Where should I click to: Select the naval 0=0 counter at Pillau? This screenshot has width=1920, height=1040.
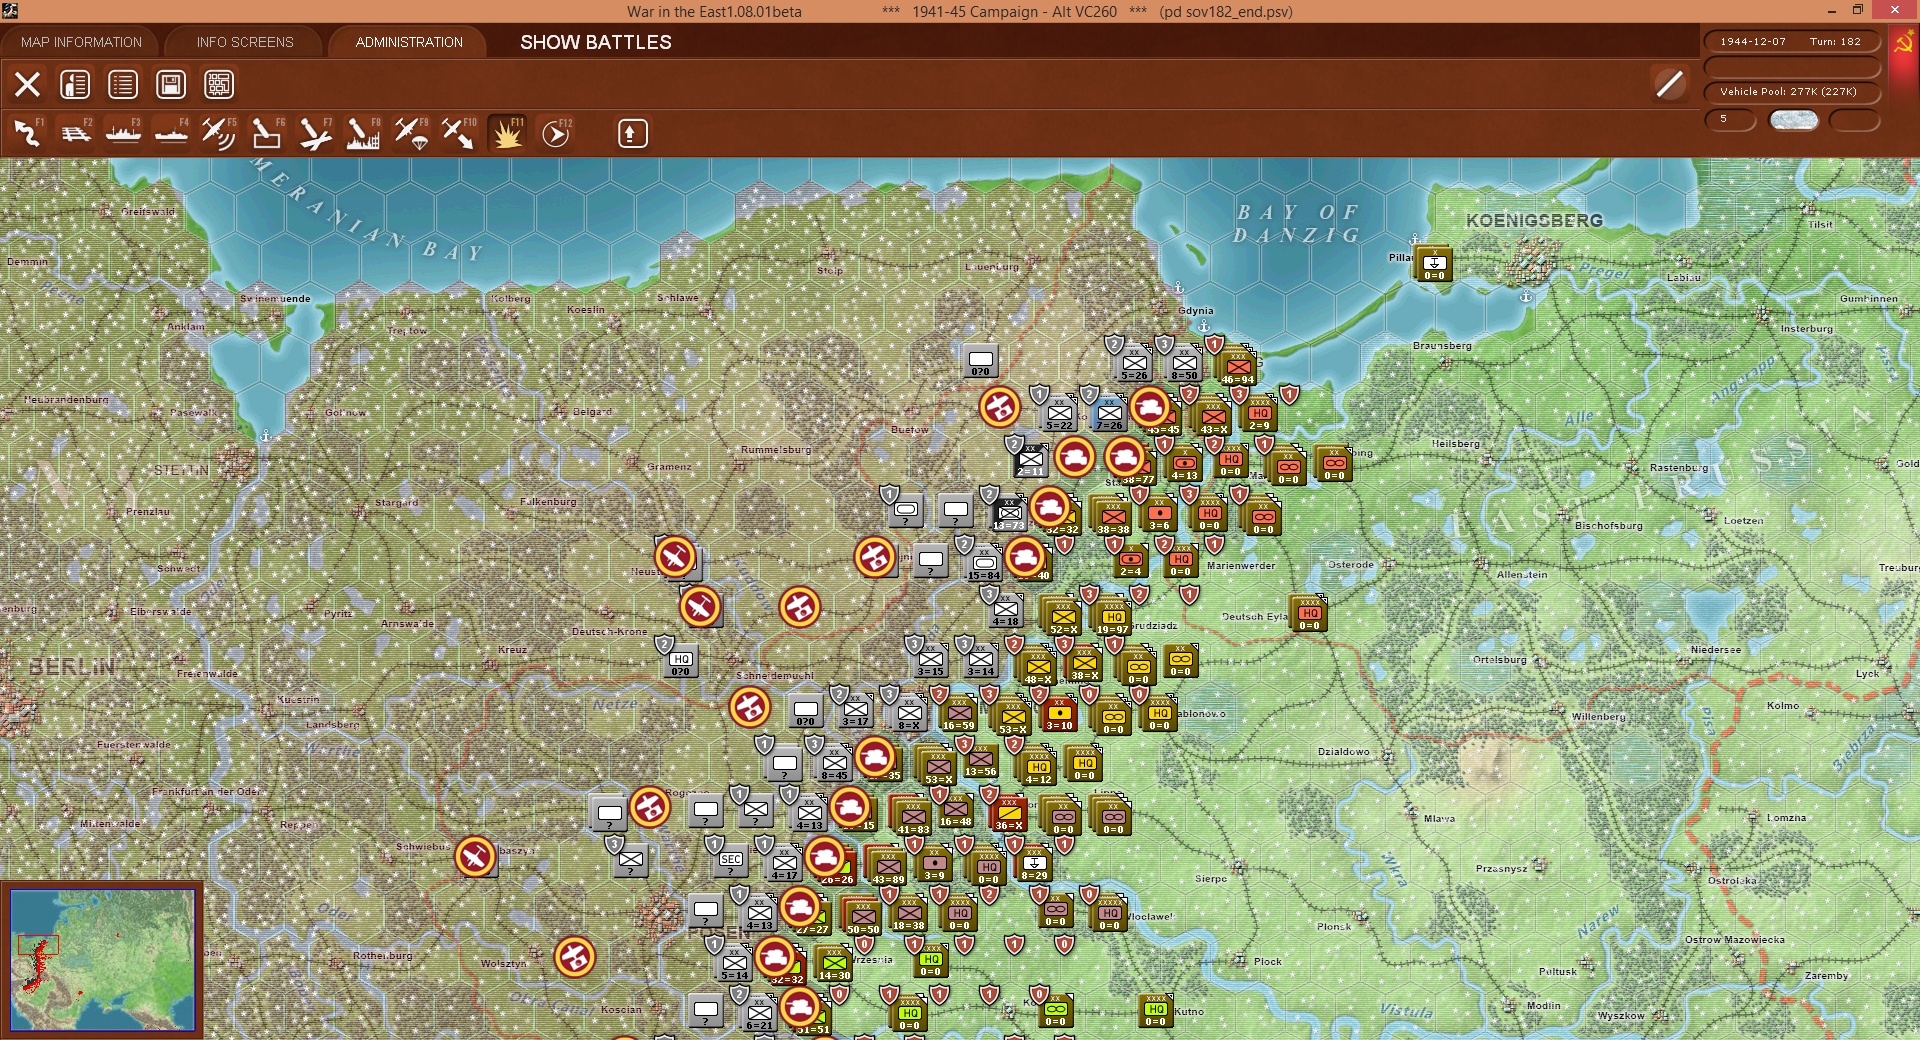tap(1434, 264)
